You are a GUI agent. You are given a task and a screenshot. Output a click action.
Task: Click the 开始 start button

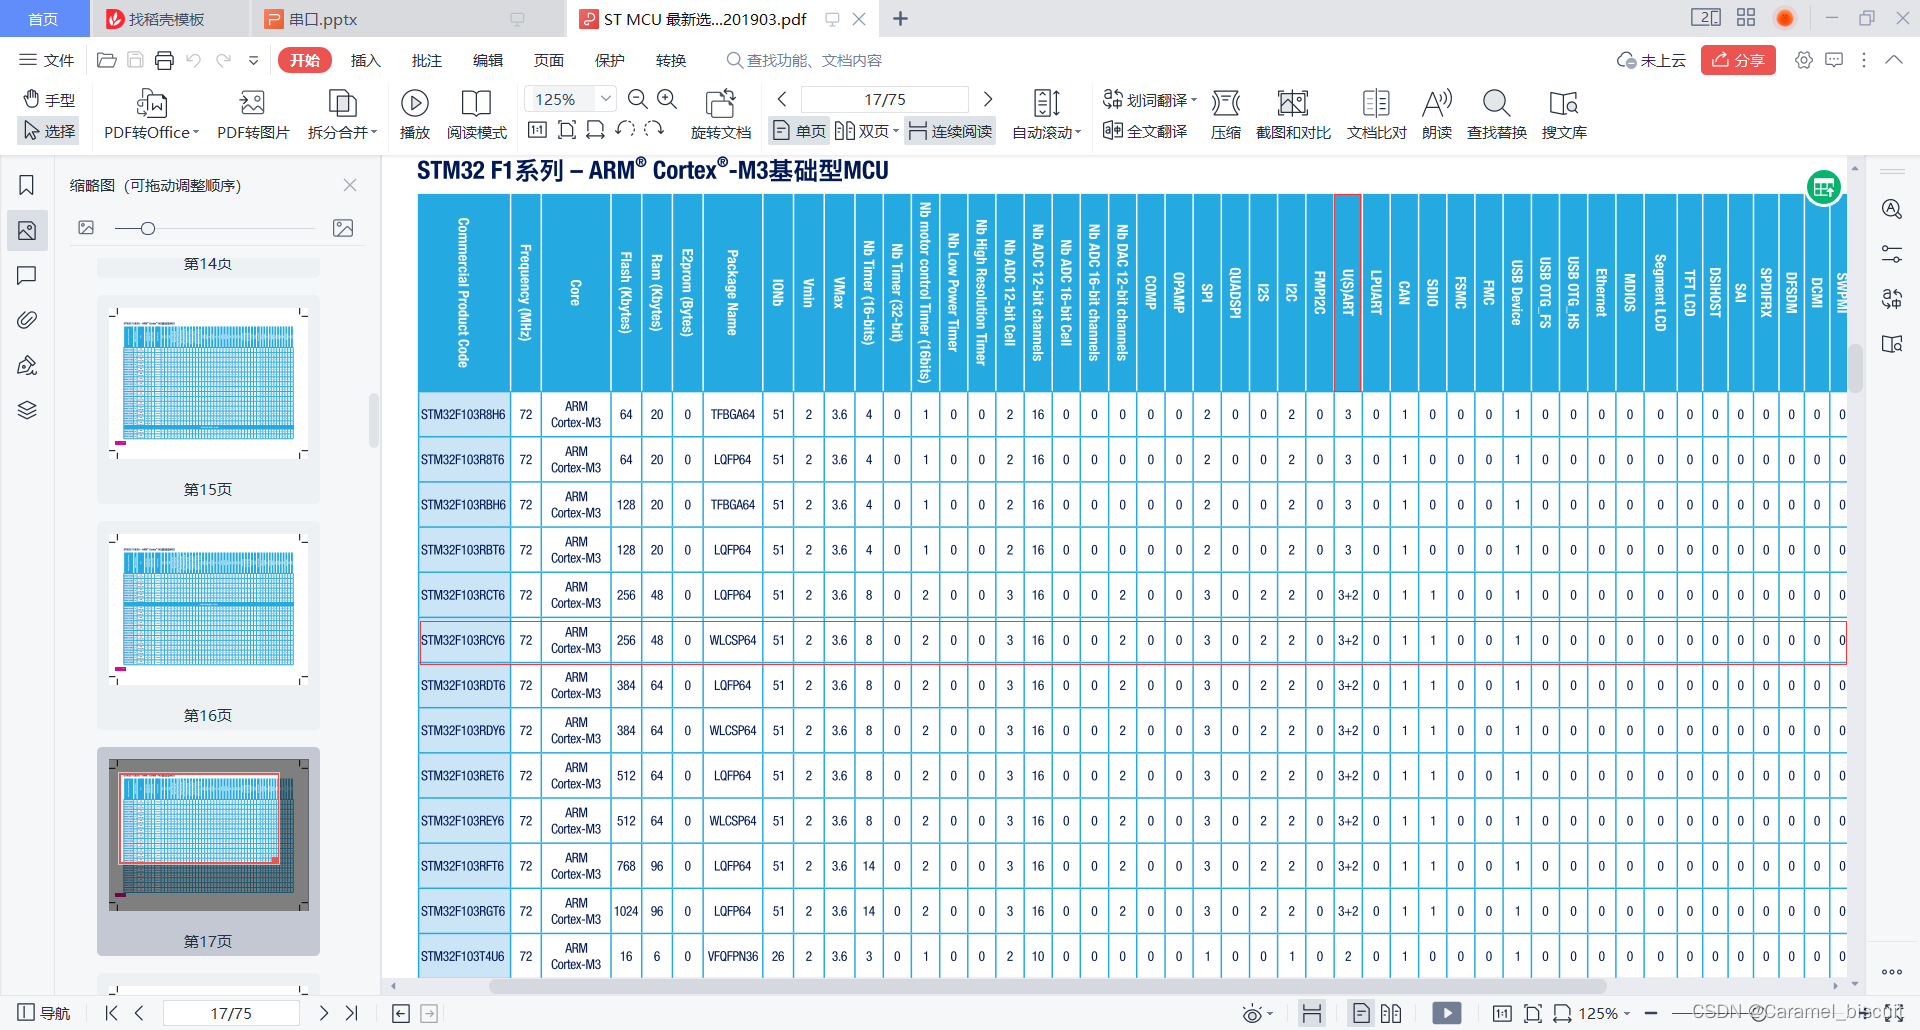[305, 60]
